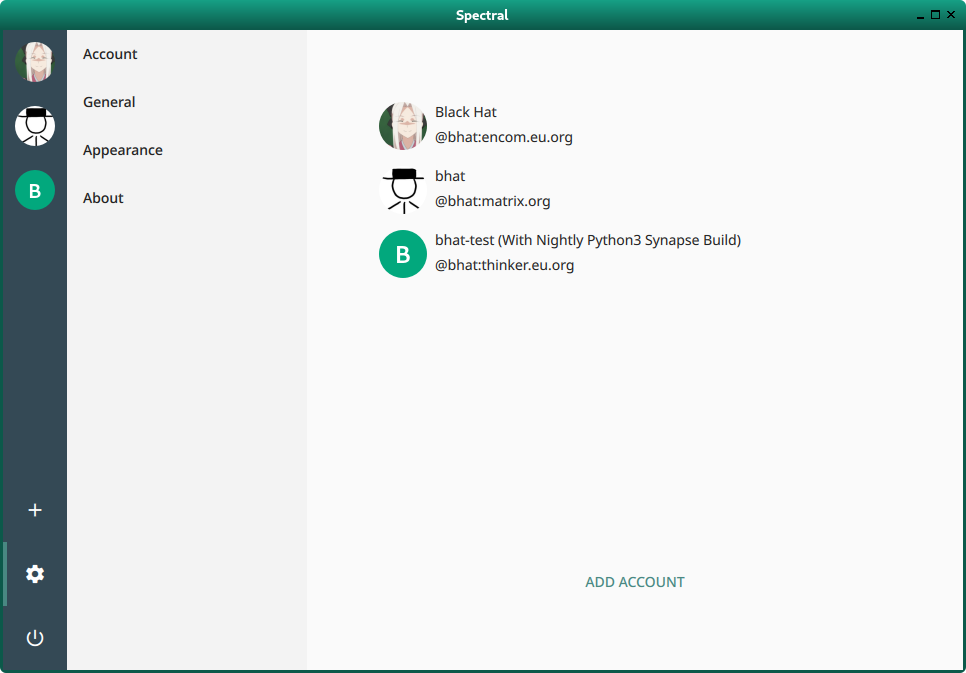Switch to the Appearance settings section

coord(122,150)
